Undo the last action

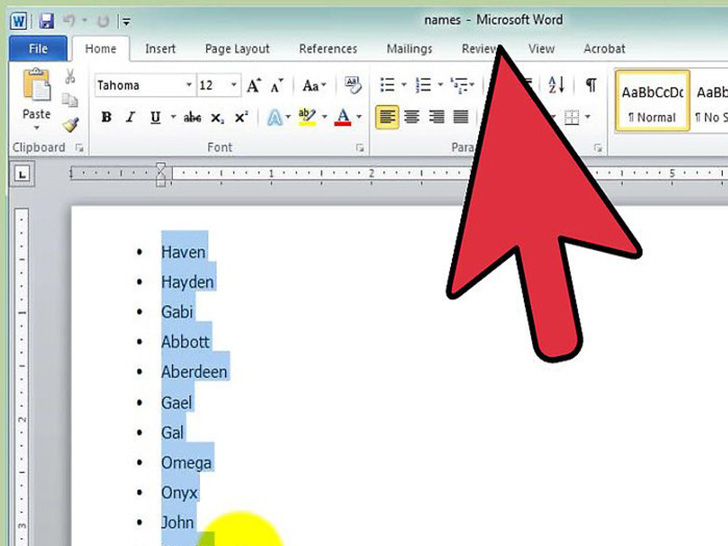pyautogui.click(x=69, y=20)
